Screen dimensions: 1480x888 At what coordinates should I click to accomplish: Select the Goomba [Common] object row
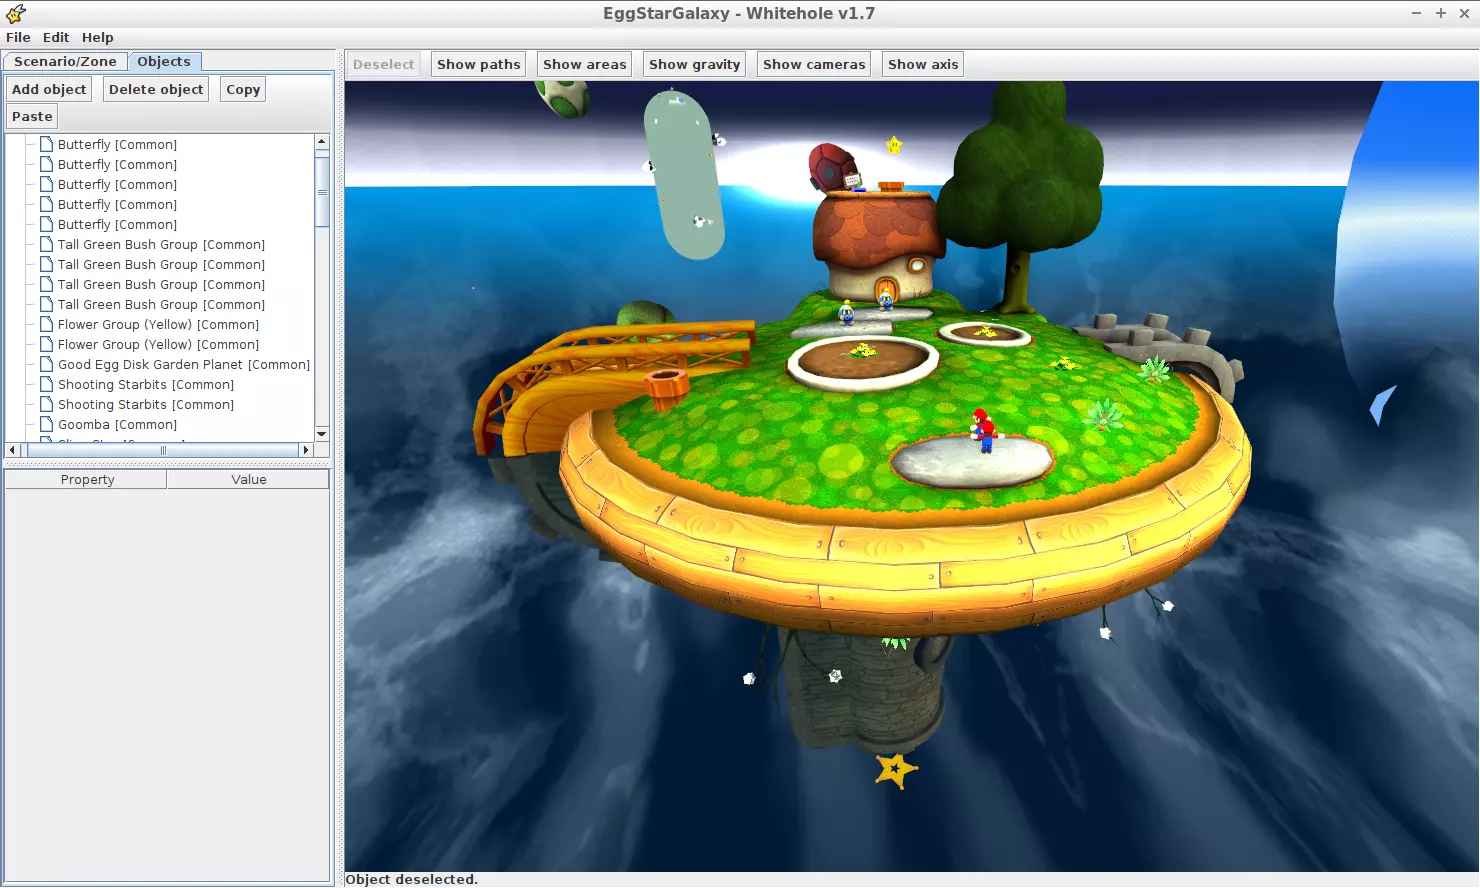coord(117,424)
